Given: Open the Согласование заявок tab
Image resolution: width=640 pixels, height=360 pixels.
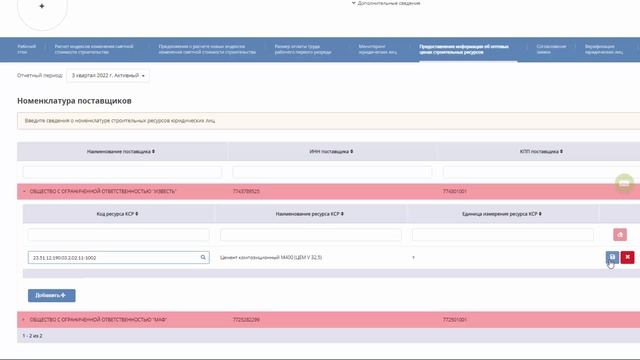Looking at the screenshot, I should pos(551,49).
